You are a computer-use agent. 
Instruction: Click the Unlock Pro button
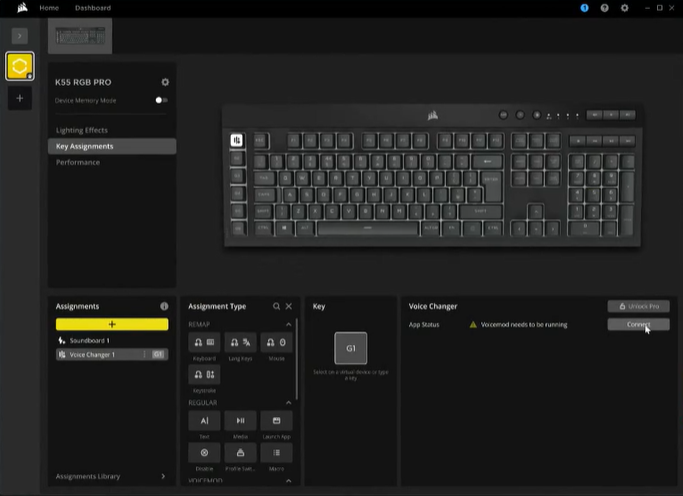click(639, 306)
